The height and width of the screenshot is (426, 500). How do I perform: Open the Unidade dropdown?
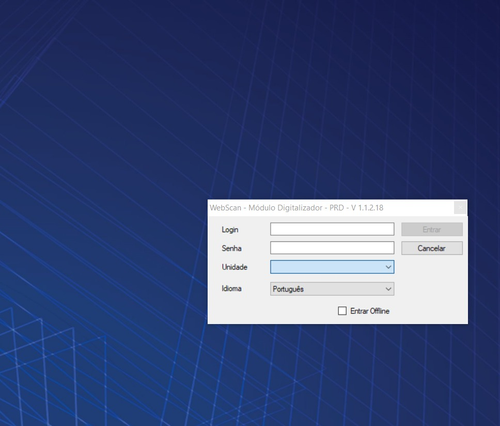(332, 267)
